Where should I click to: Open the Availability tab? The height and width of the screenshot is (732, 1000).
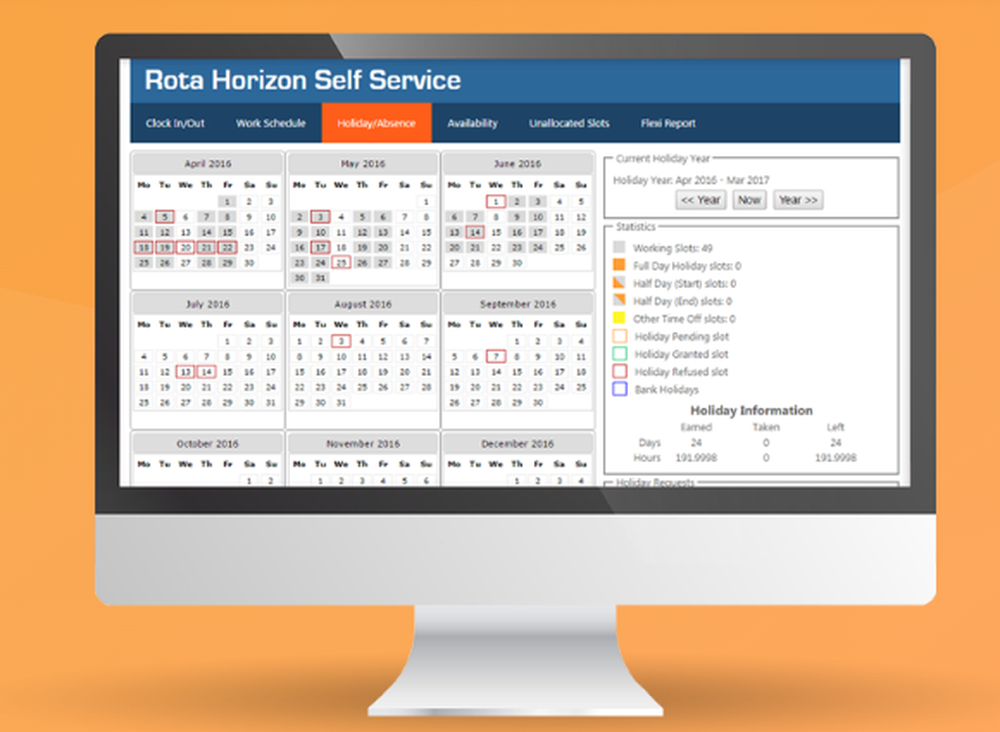tap(472, 123)
